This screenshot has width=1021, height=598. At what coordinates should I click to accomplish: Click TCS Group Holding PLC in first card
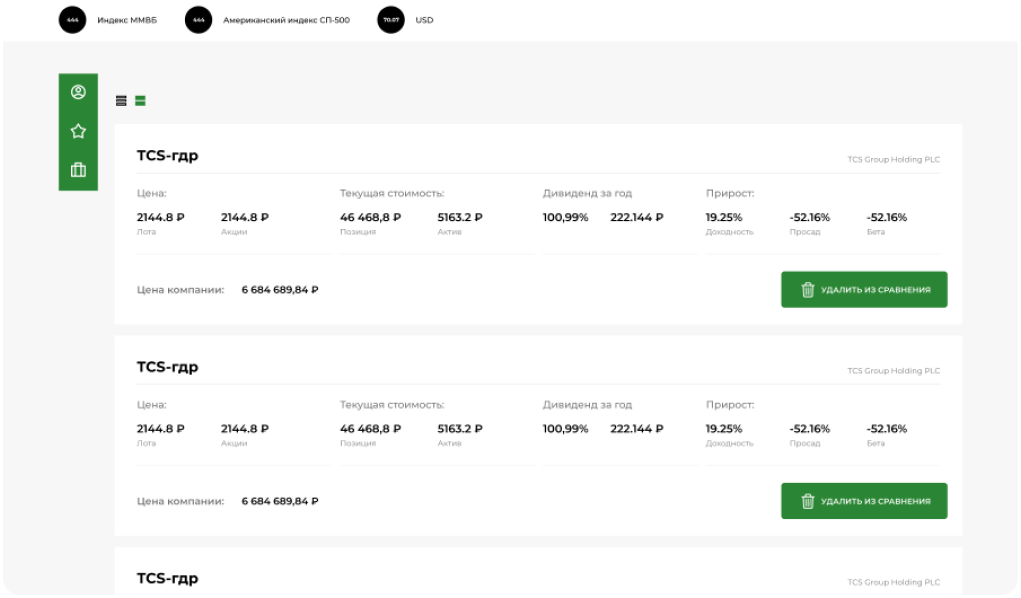893,160
